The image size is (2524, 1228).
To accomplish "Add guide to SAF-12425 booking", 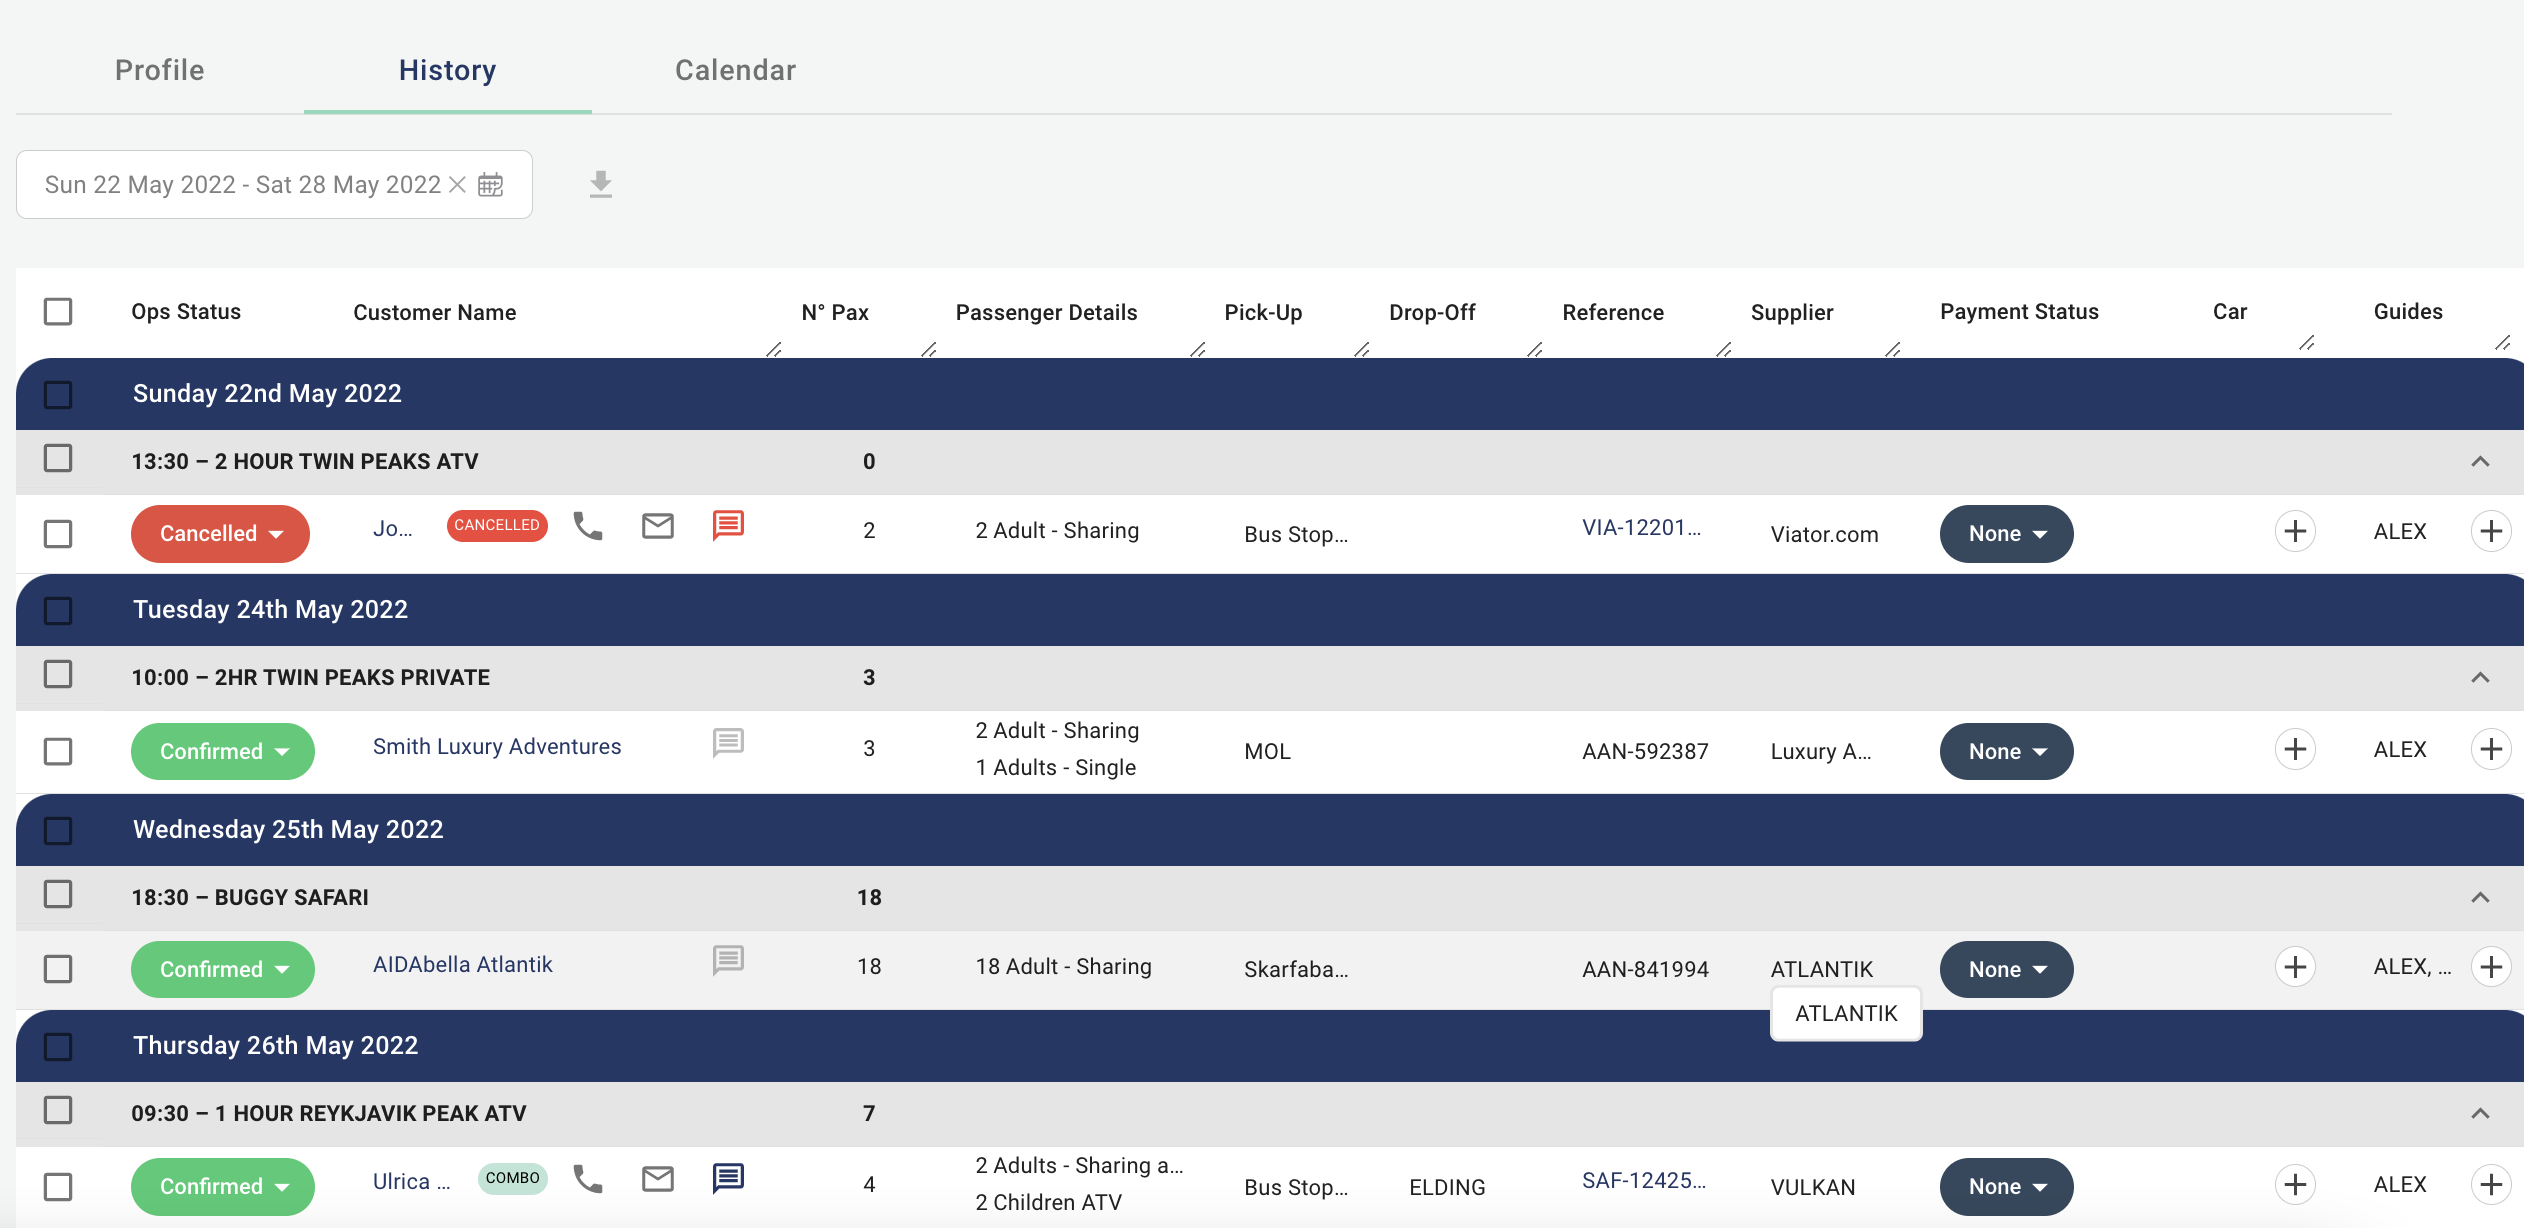I will pos(2491,1185).
